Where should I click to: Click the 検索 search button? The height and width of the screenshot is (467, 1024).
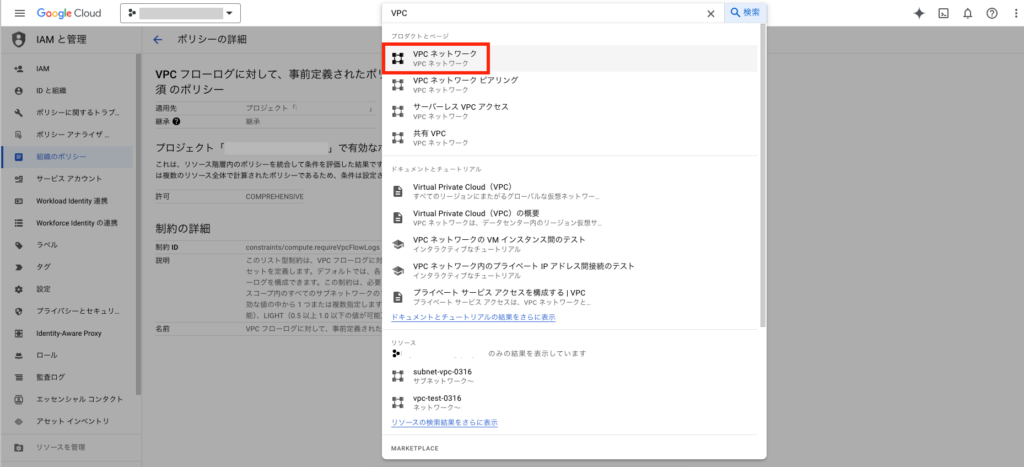[745, 13]
